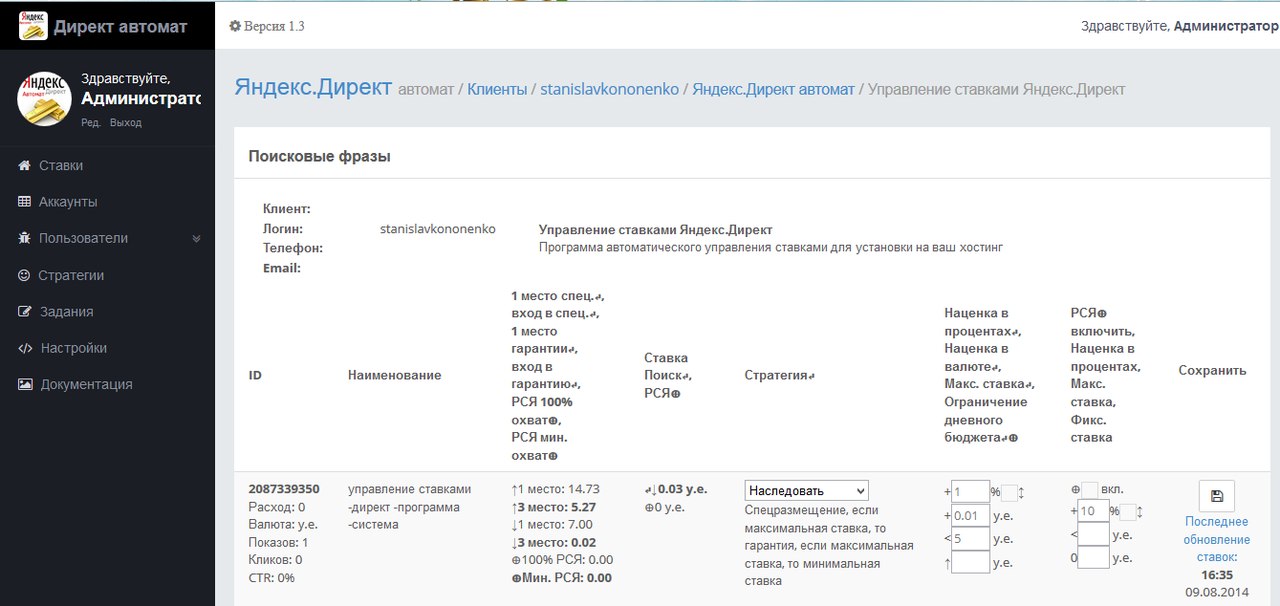Image resolution: width=1280 pixels, height=606 pixels.
Task: Click the gear icon beside Версия 1.3
Action: tap(235, 26)
